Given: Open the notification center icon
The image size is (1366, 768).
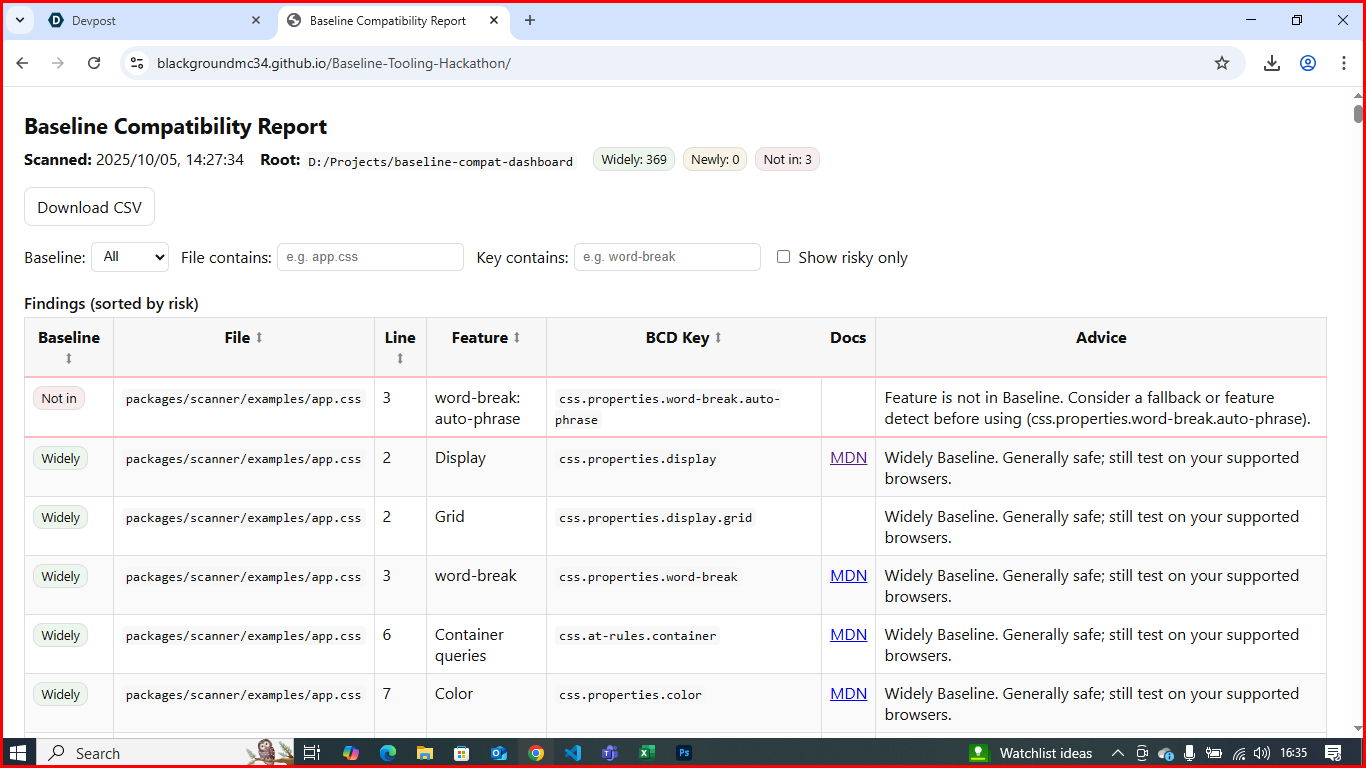Looking at the screenshot, I should pos(1333,753).
